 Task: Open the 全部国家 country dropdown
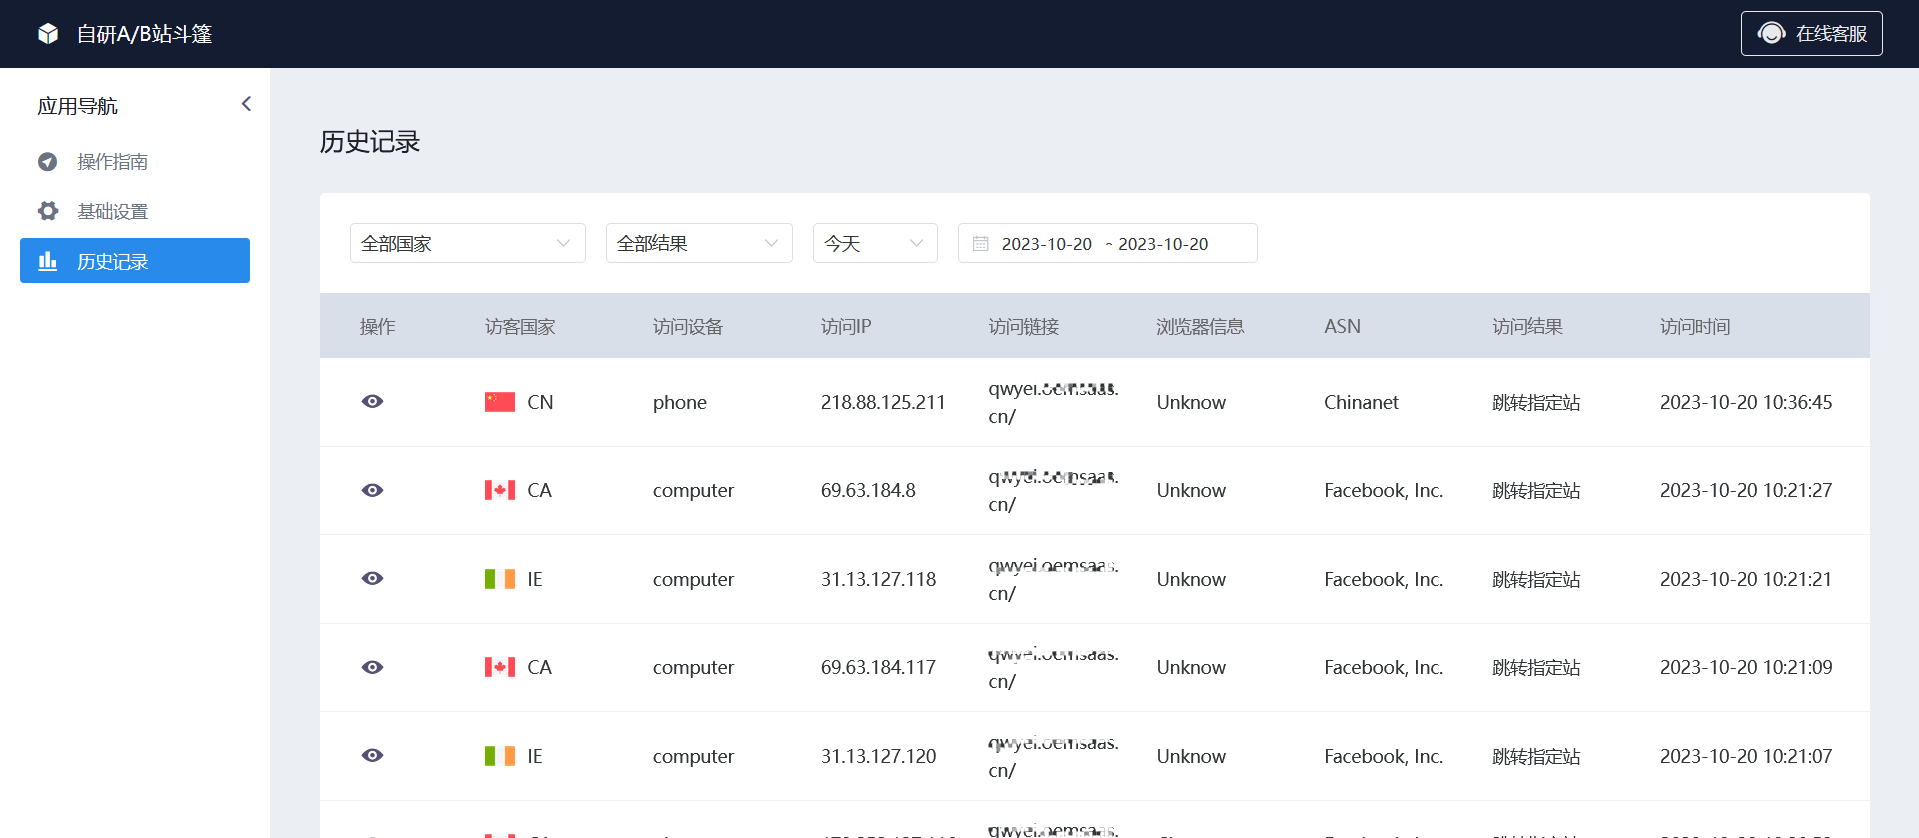(x=467, y=243)
